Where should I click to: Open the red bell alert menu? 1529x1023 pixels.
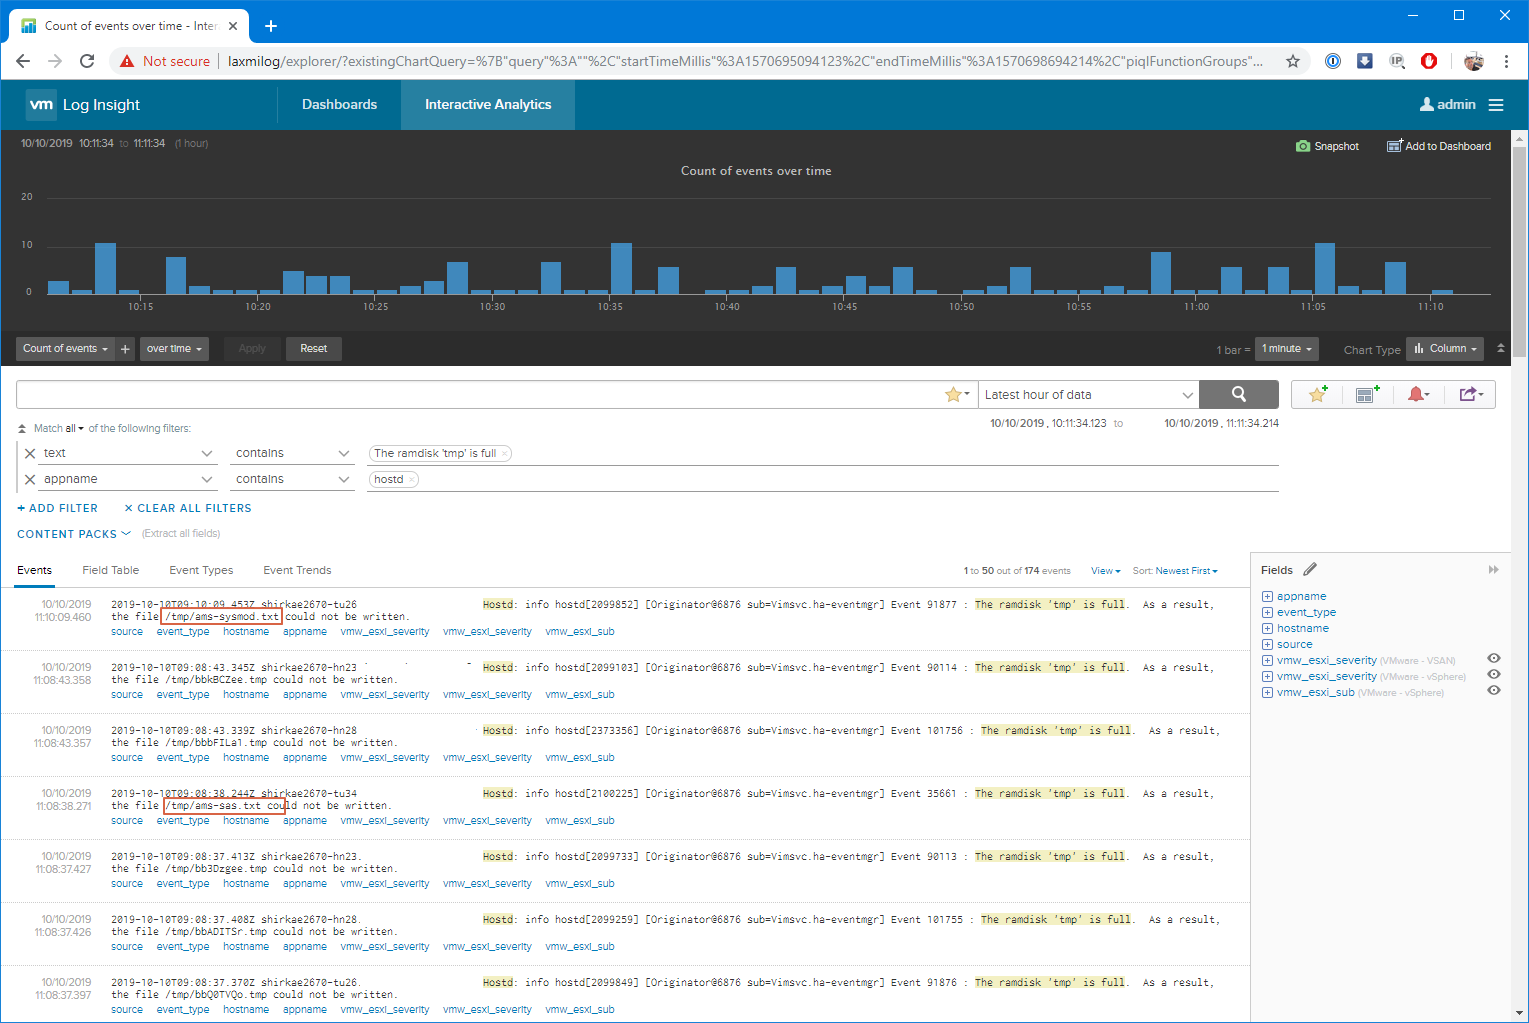[1417, 395]
